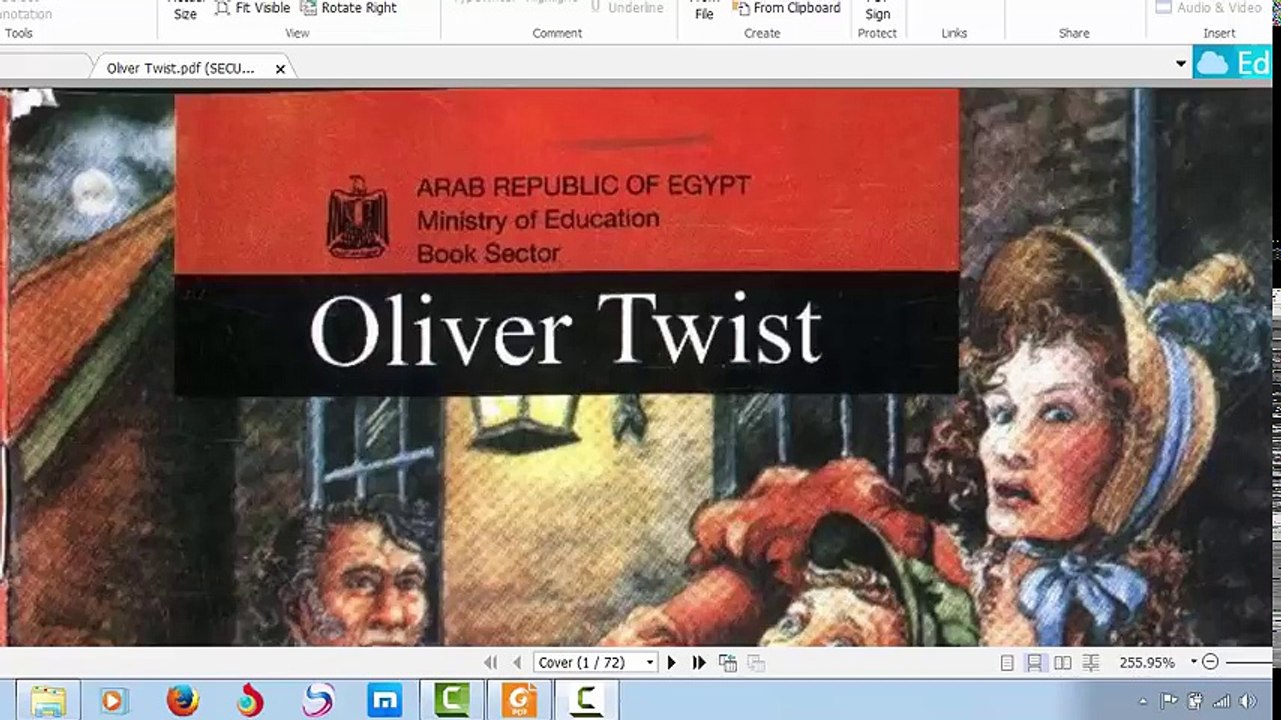Switch to the Oliver Twist.pdf tab

point(180,69)
